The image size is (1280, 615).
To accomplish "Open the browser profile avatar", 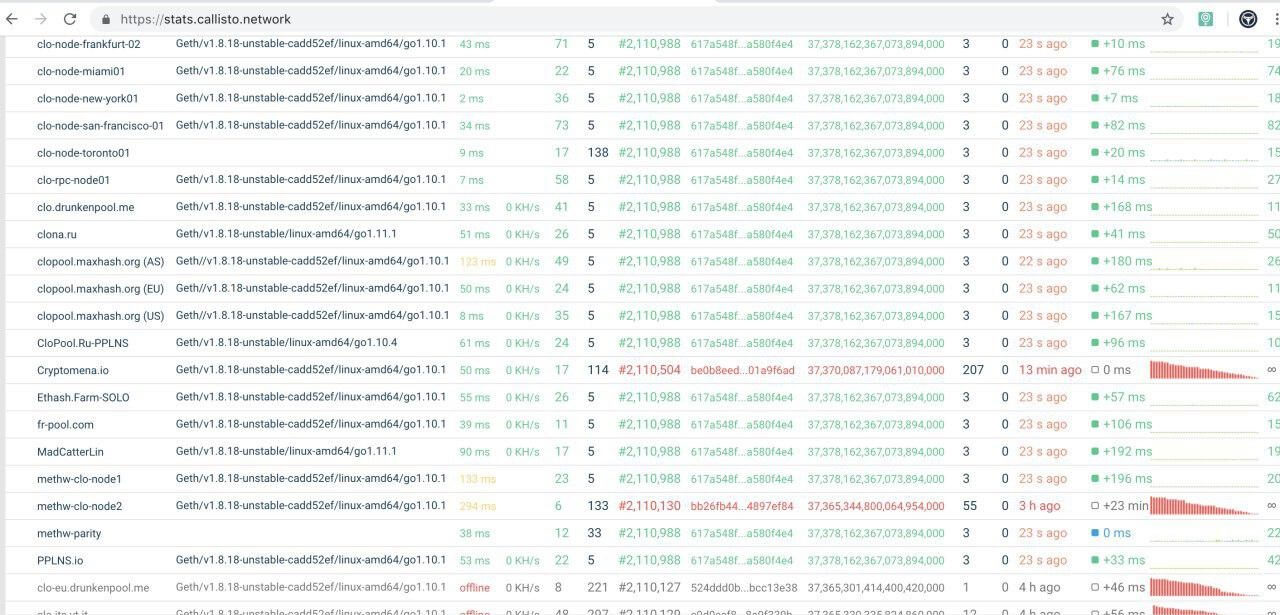I will tap(1248, 19).
